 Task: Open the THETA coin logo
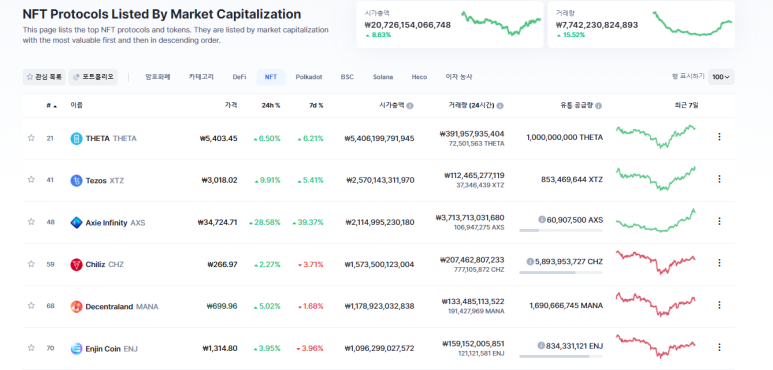pyautogui.click(x=76, y=138)
